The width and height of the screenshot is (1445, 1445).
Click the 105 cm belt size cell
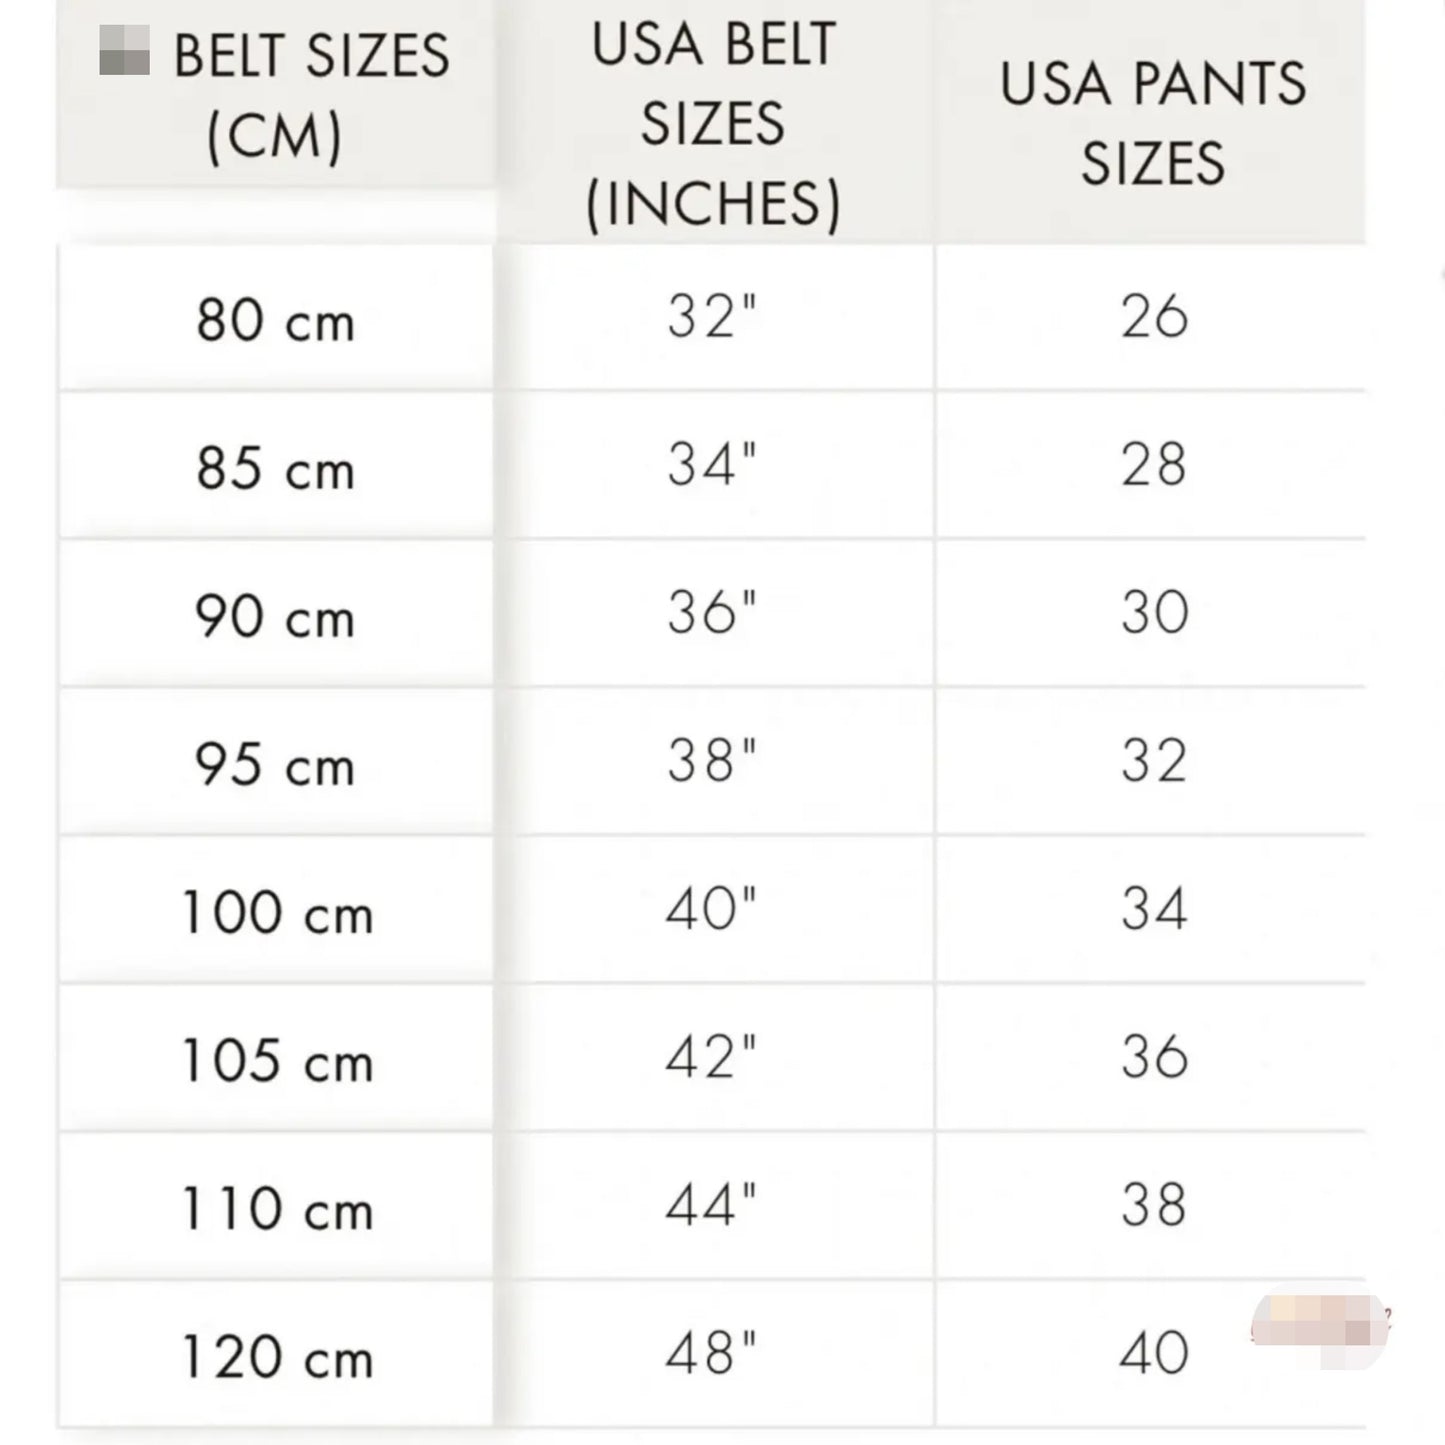[x=276, y=1058]
